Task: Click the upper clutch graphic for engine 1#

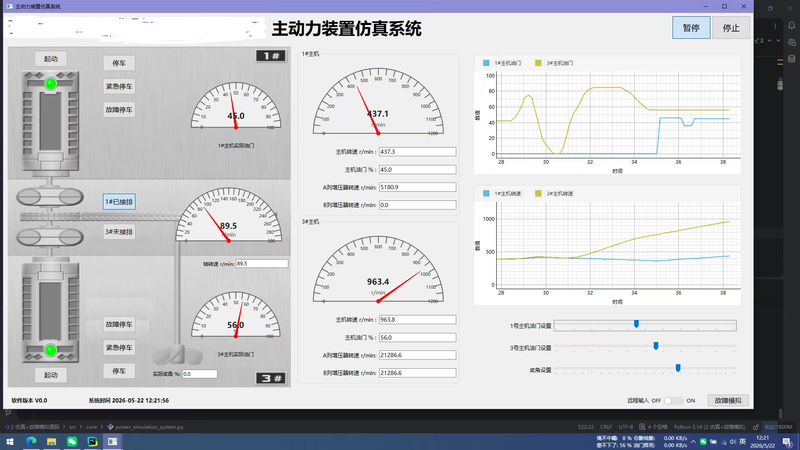Action: pyautogui.click(x=50, y=196)
